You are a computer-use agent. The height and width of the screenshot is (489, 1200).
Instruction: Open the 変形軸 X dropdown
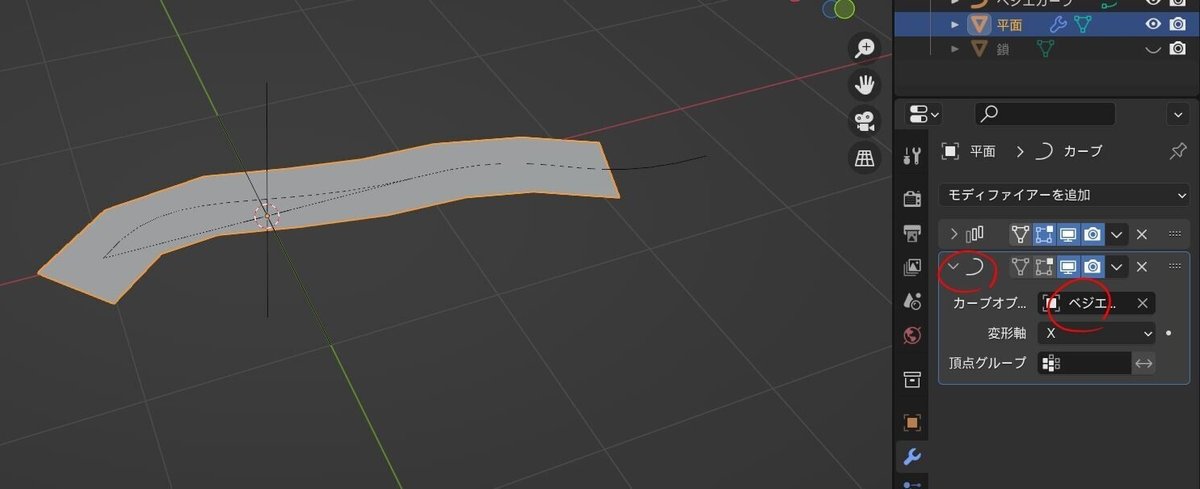point(1097,333)
